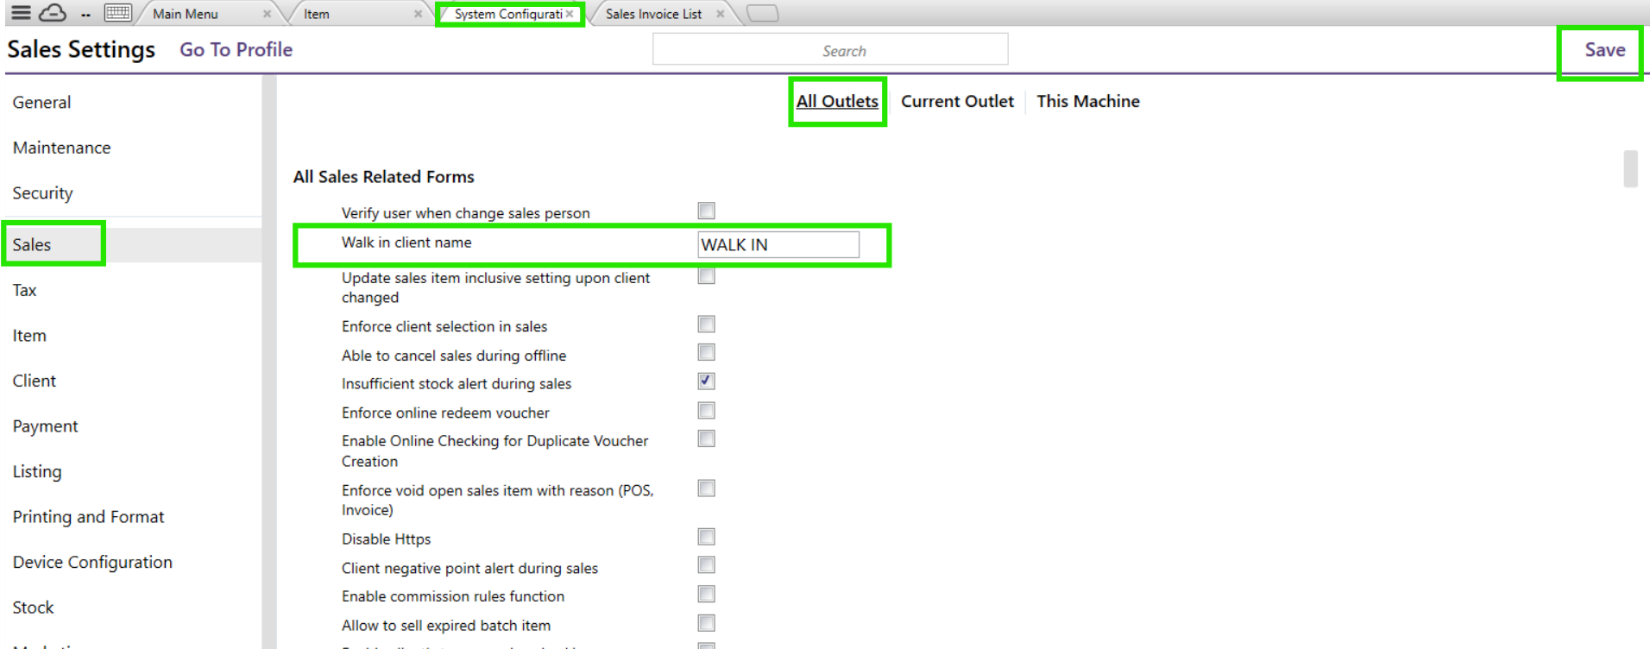Select This Machine scope tab
The width and height of the screenshot is (1650, 649).
point(1088,101)
